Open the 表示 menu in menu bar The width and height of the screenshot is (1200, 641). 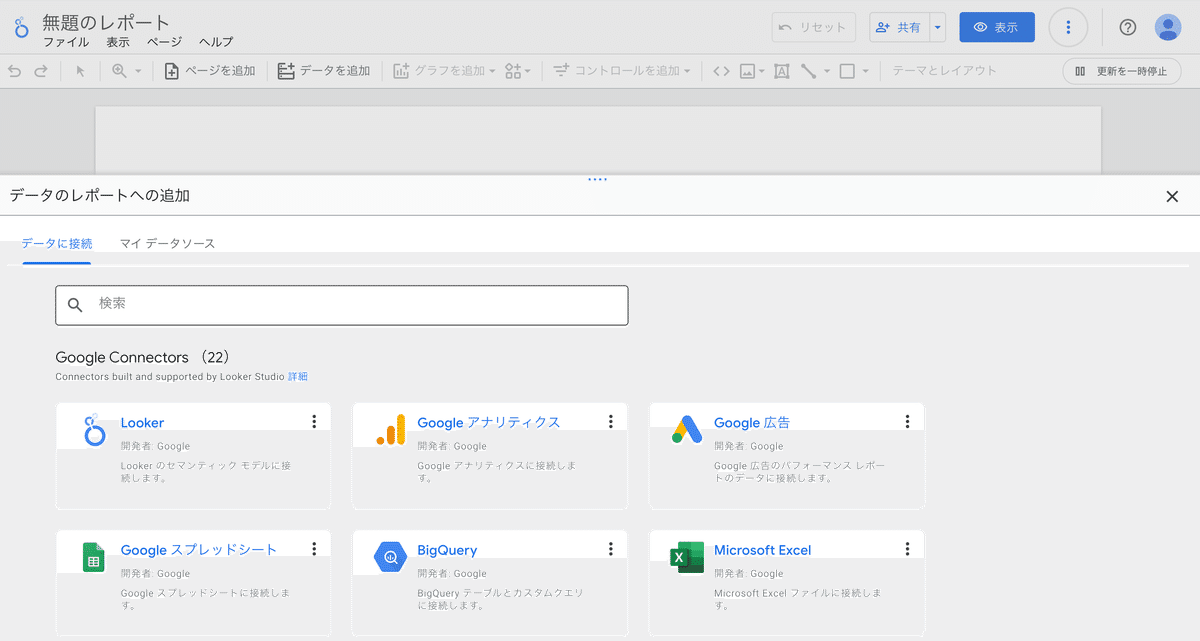tap(118, 42)
